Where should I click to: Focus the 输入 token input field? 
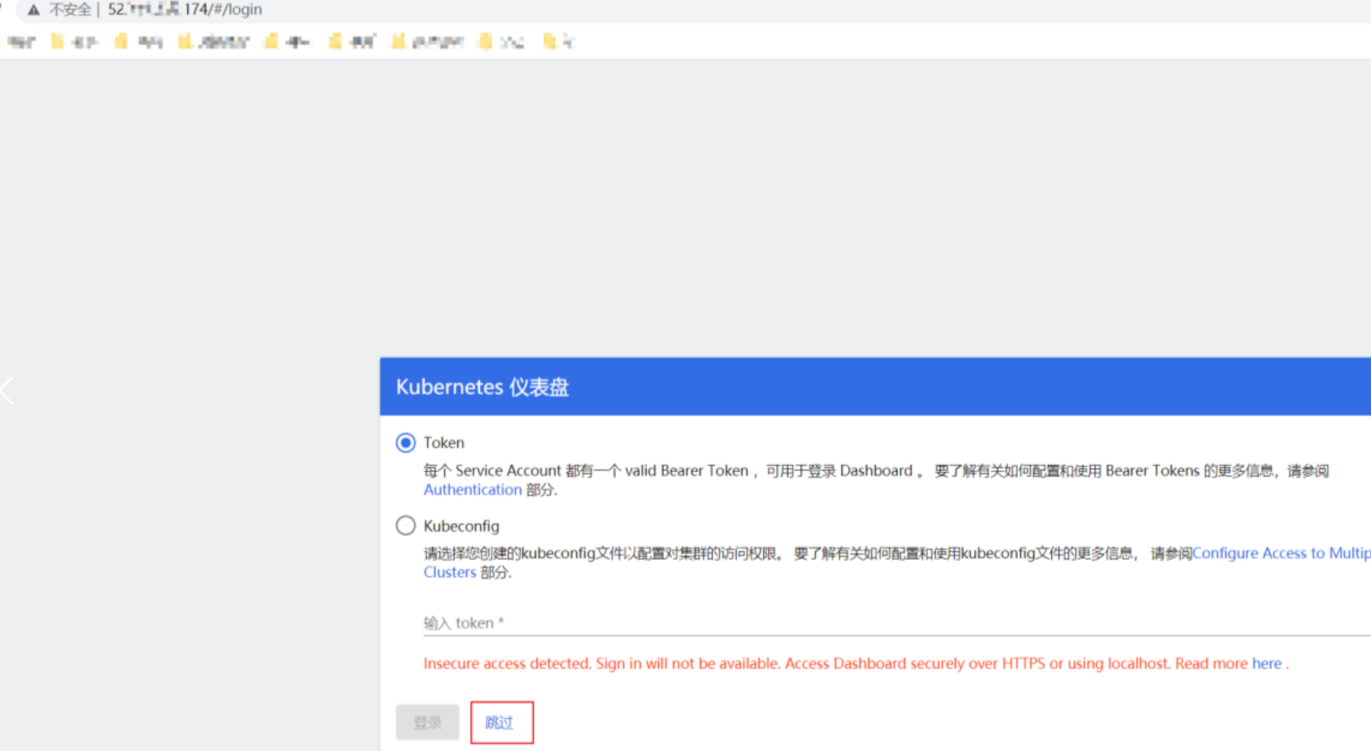pyautogui.click(x=897, y=622)
